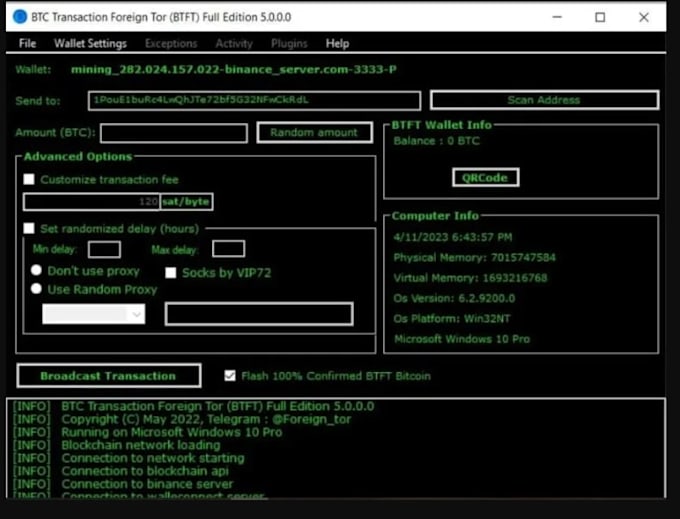Open the Exceptions menu
Viewport: 680px width, 519px height.
pyautogui.click(x=171, y=43)
